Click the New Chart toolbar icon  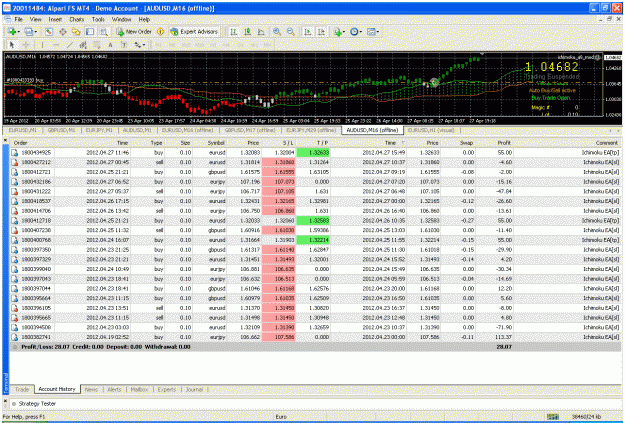12,31
